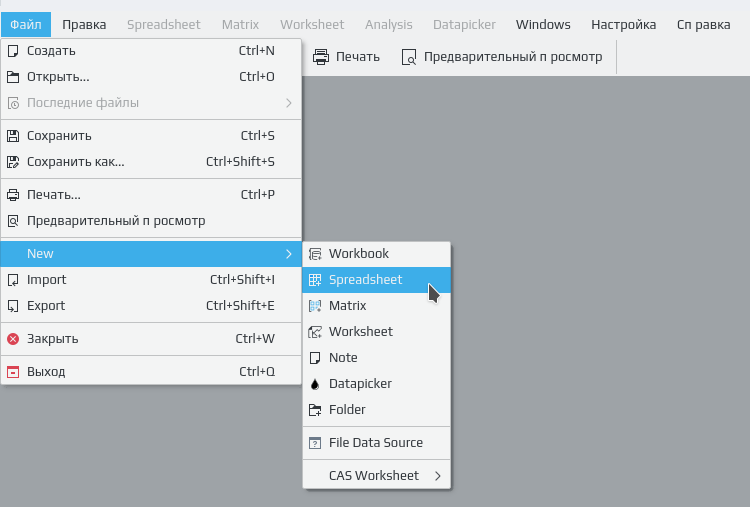Open the Windows menu
750x507 pixels.
[543, 24]
